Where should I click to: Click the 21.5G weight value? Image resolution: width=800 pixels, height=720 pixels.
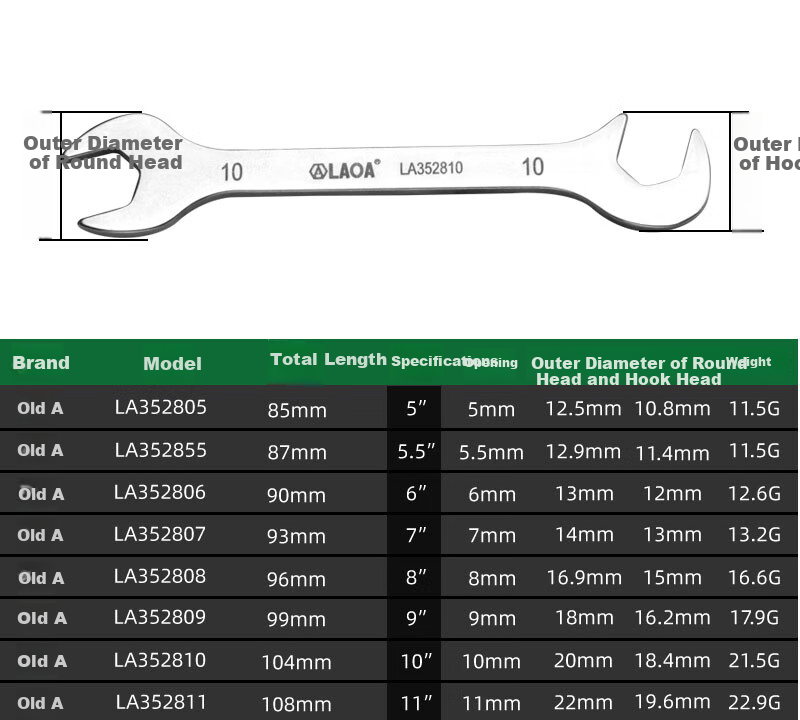754,661
